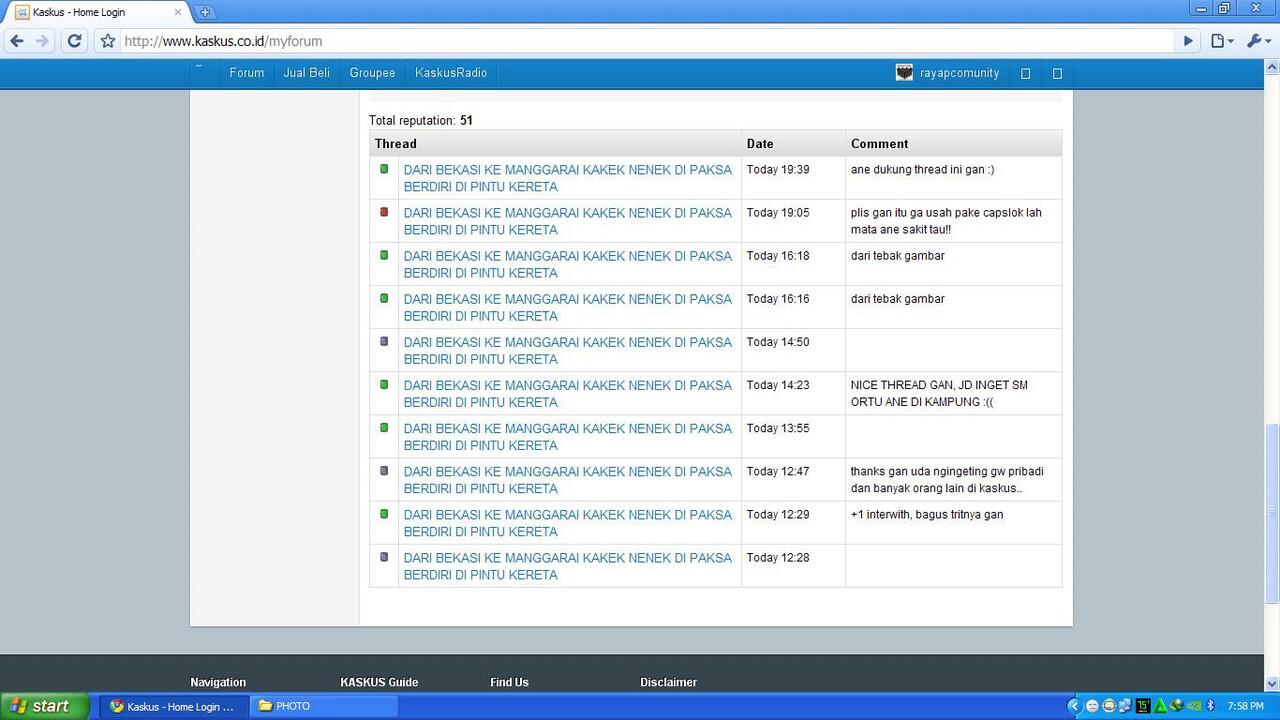The image size is (1280, 720).
Task: Click the vertical scrollbar thumb
Action: tap(1272, 514)
